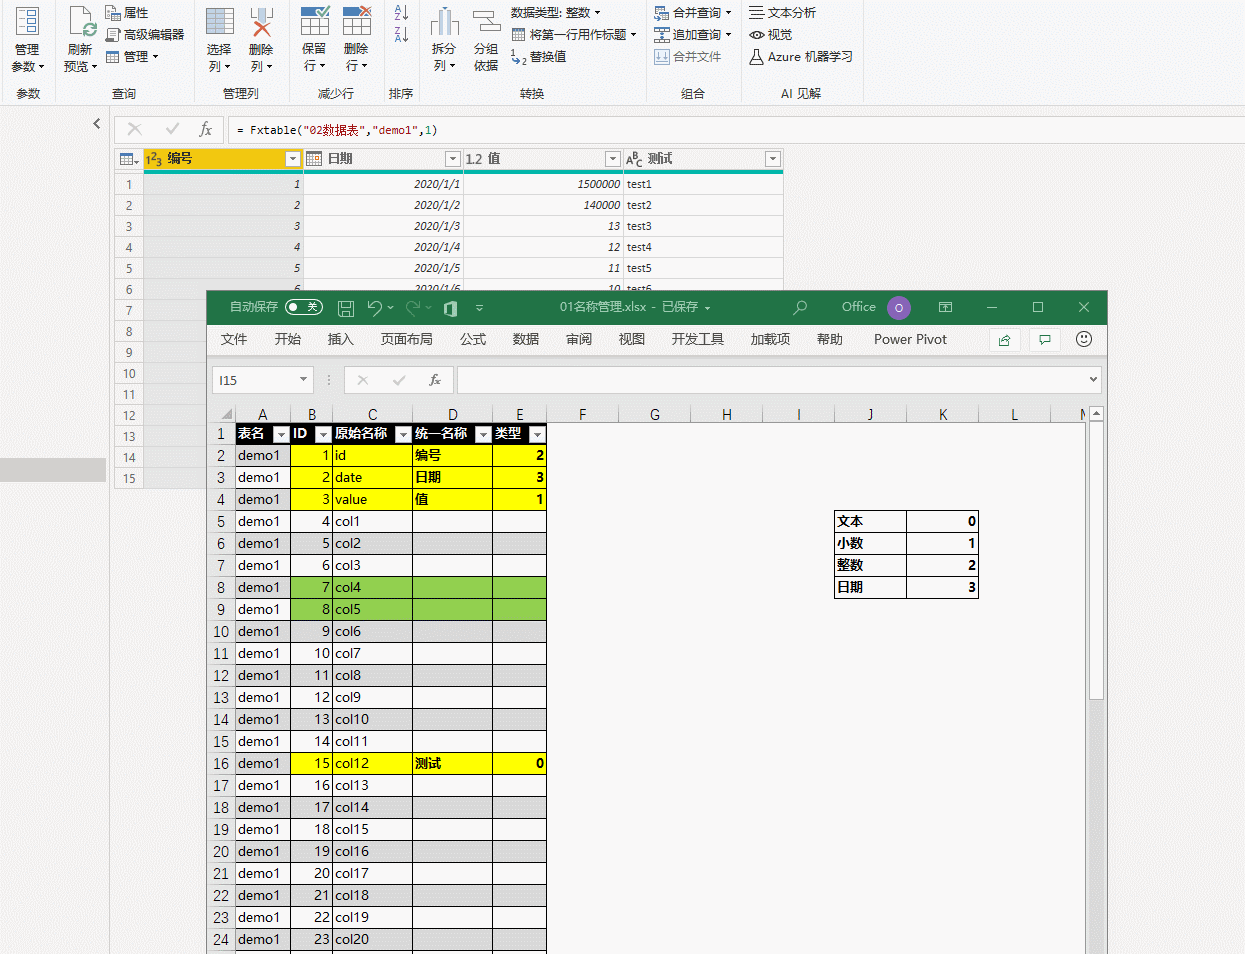1245x954 pixels.
Task: Switch to 开发工具 tab in Excel
Action: coord(698,340)
